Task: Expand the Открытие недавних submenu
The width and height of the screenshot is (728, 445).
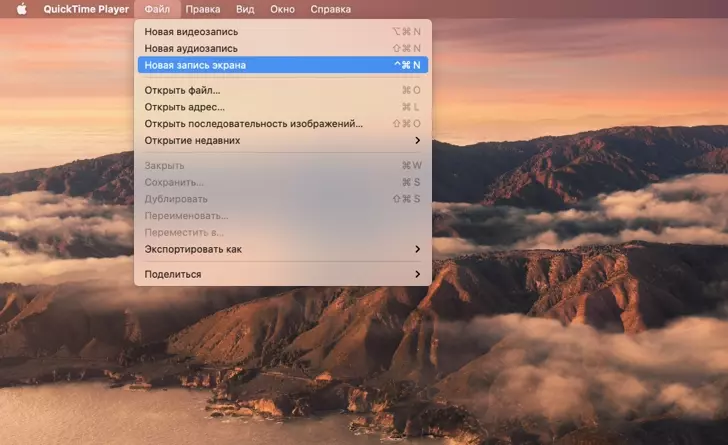Action: pyautogui.click(x=283, y=140)
